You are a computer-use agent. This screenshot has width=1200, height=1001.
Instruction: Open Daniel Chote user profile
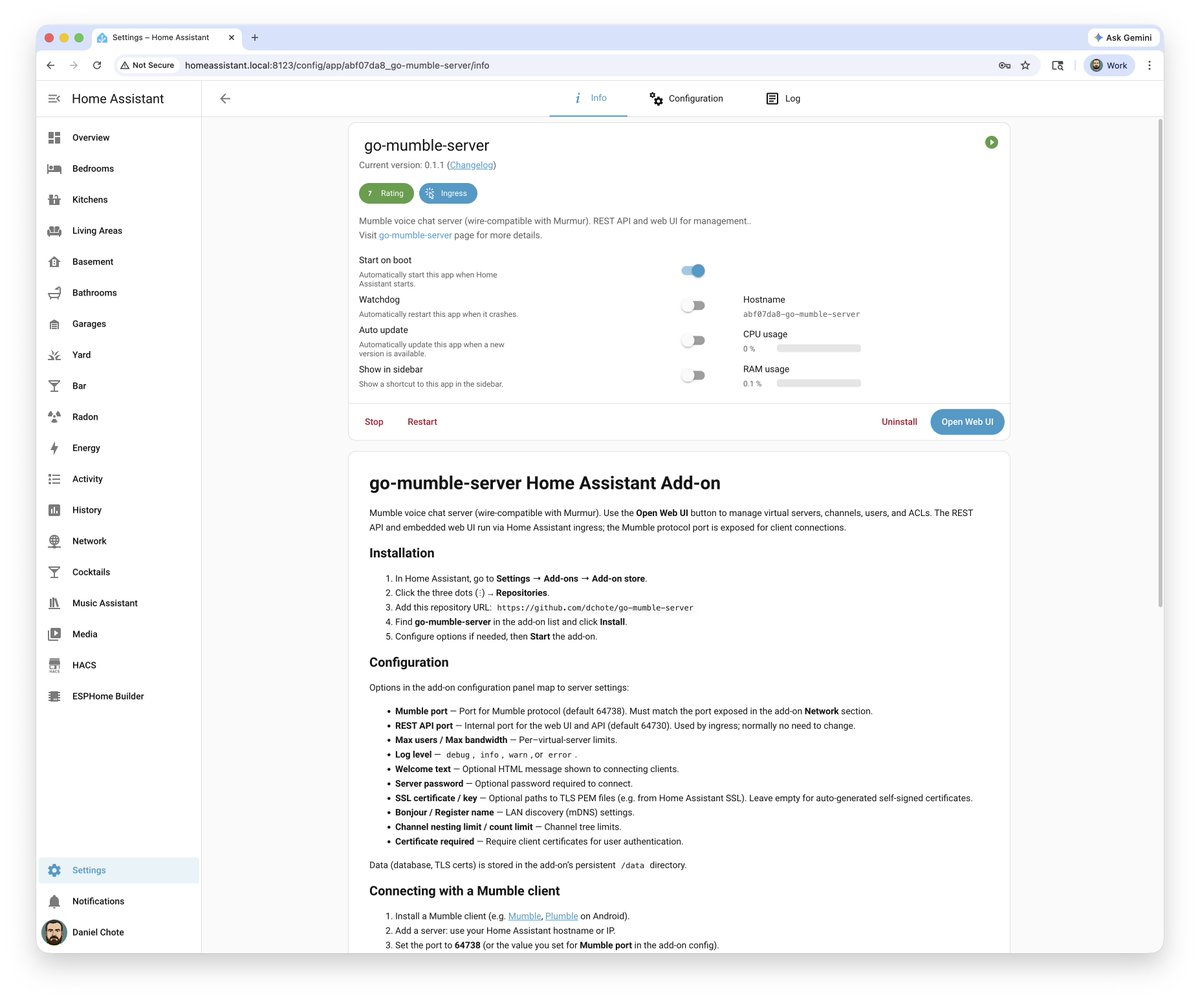click(x=119, y=932)
